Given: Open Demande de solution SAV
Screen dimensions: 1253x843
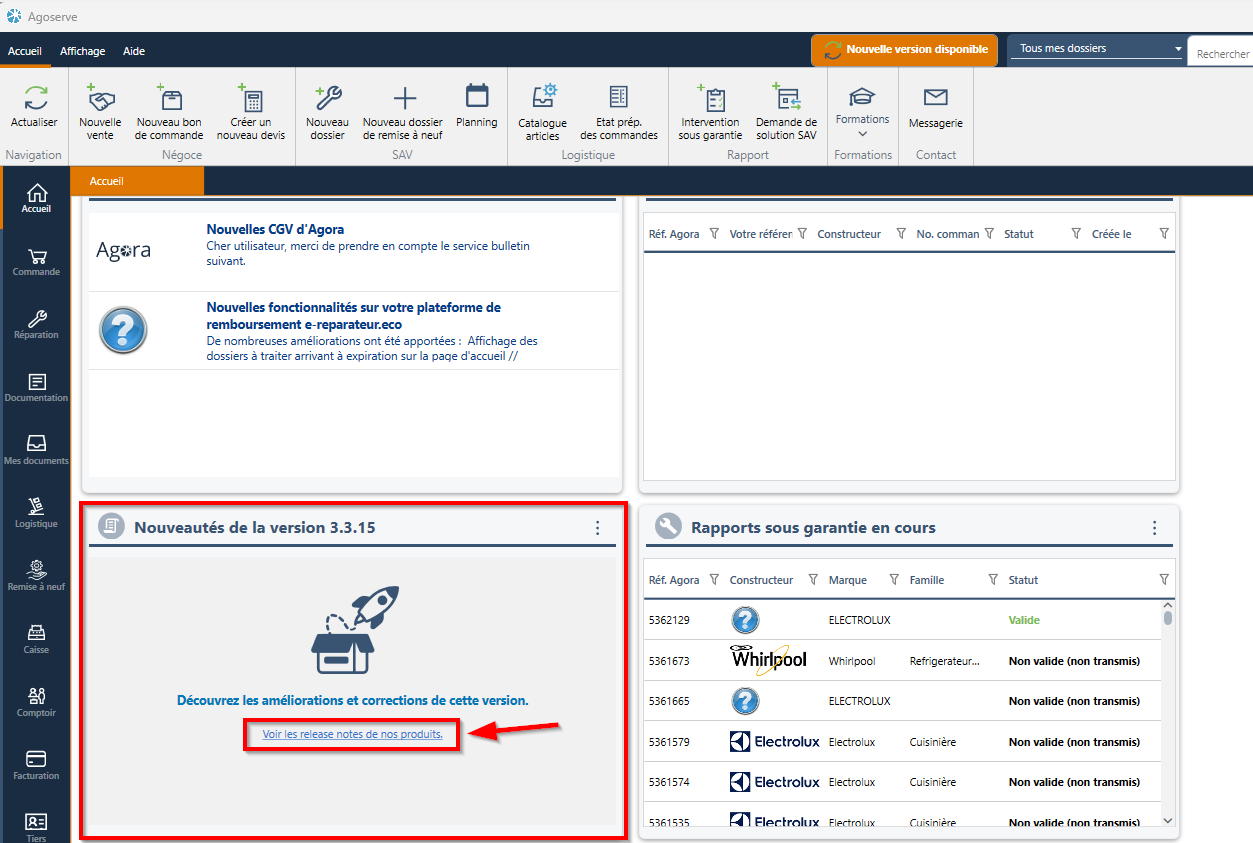Looking at the screenshot, I should point(786,110).
